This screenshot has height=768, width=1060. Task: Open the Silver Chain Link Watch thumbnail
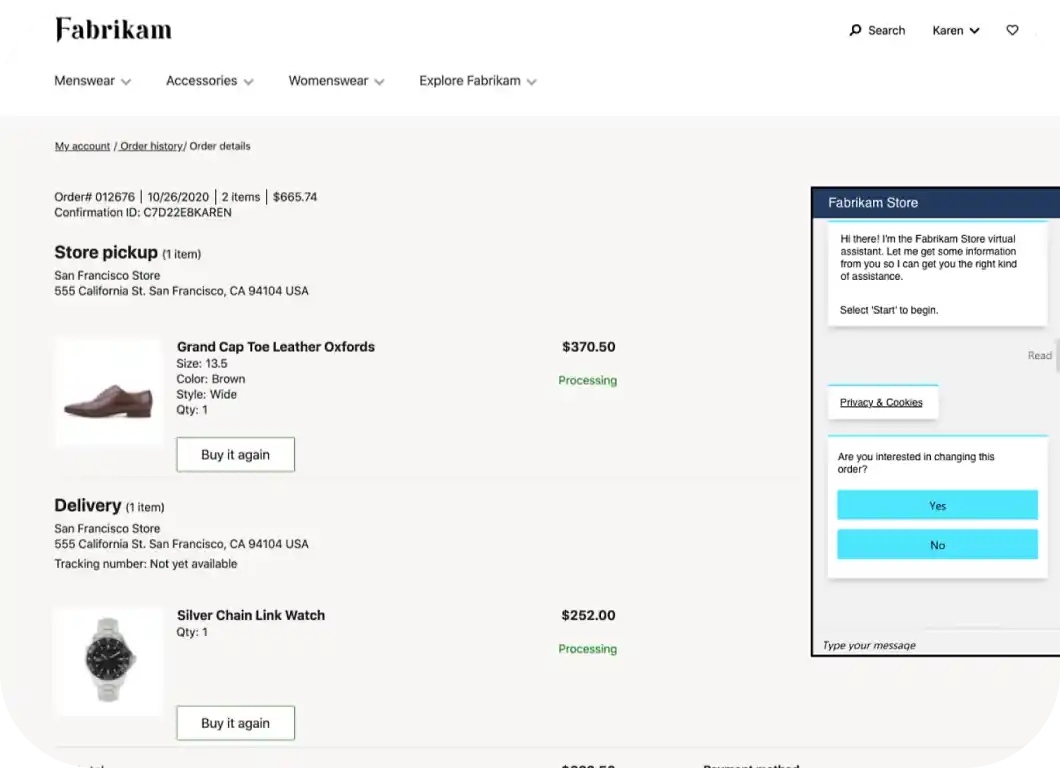click(108, 660)
